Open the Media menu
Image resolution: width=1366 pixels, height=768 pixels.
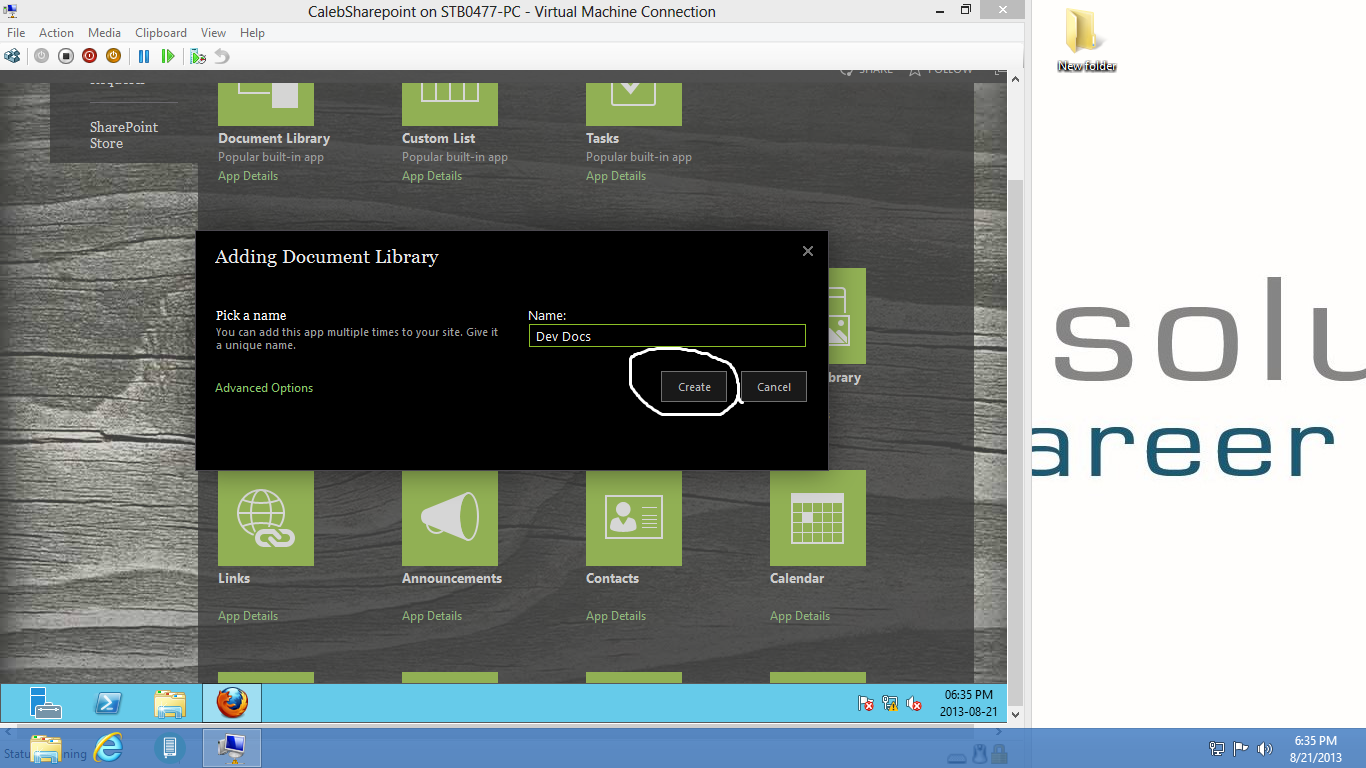click(104, 33)
